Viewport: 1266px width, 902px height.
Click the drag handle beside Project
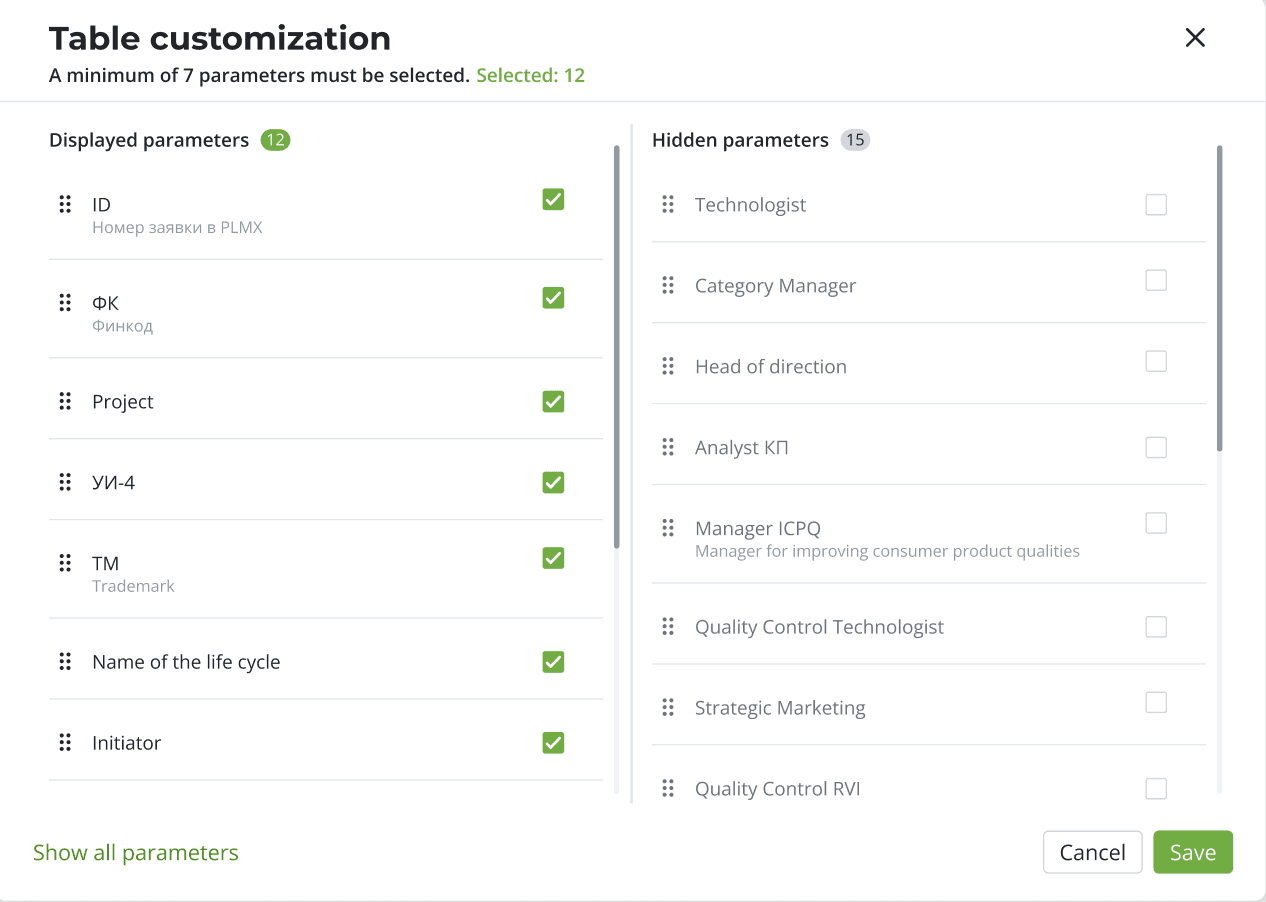click(65, 401)
